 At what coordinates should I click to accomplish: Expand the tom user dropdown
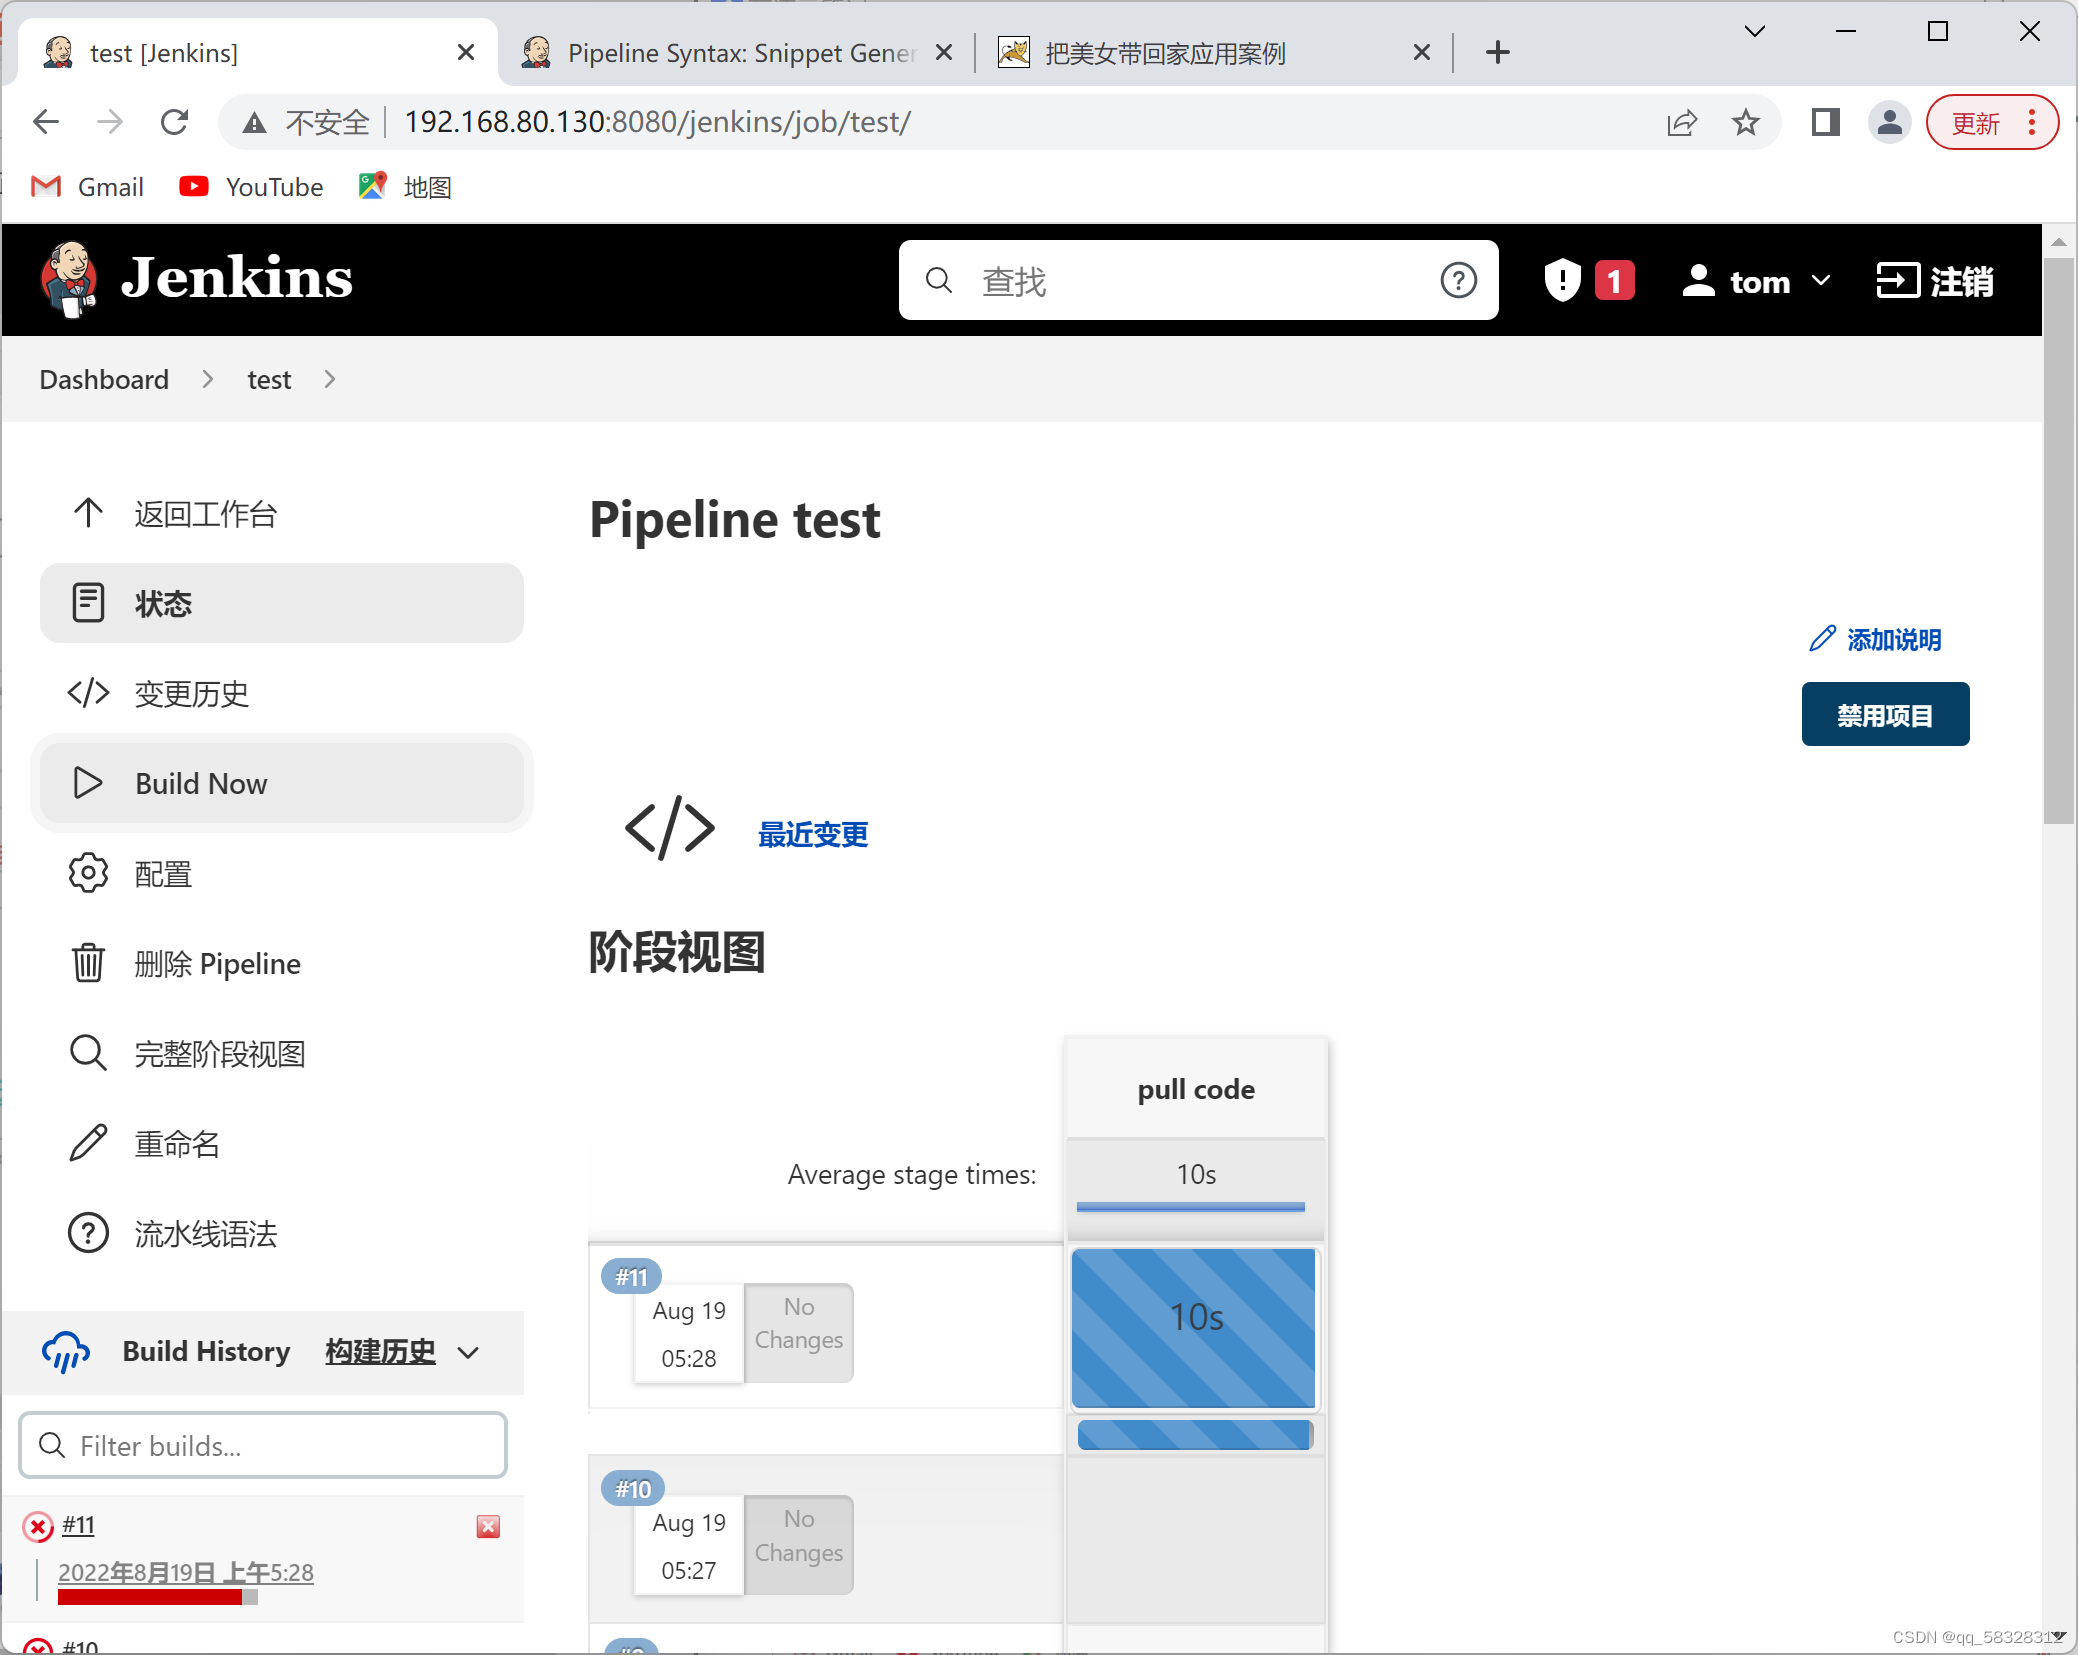pos(1821,281)
